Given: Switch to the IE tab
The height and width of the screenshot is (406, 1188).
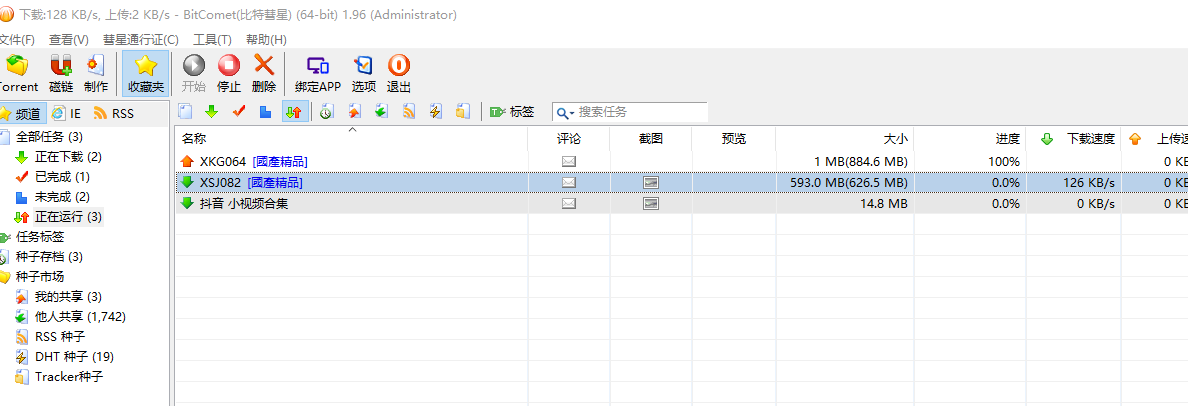Looking at the screenshot, I should point(67,114).
